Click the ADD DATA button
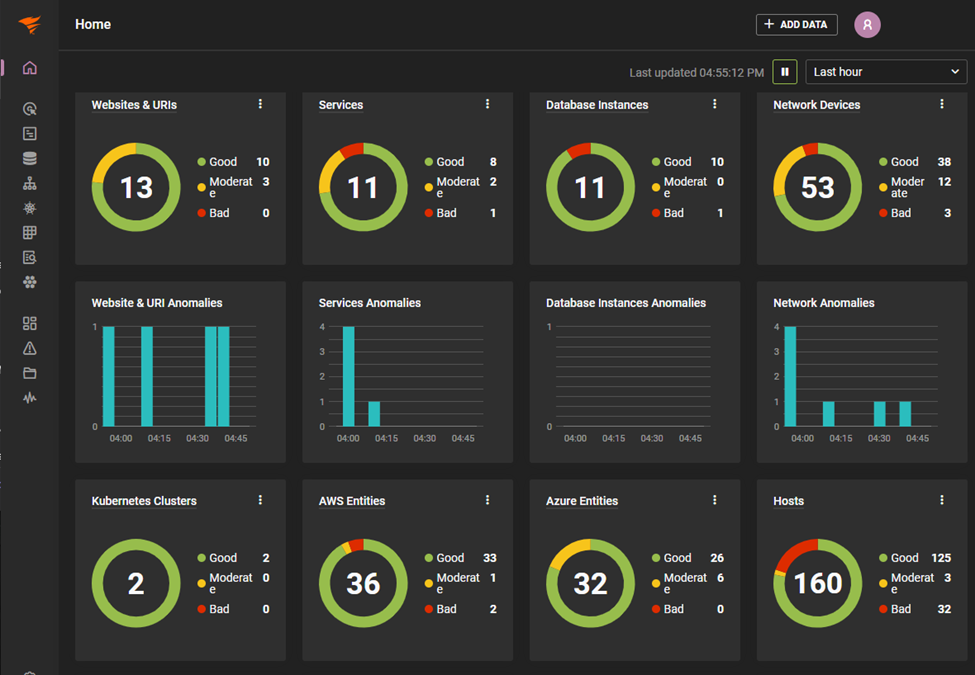975x675 pixels. (x=797, y=25)
